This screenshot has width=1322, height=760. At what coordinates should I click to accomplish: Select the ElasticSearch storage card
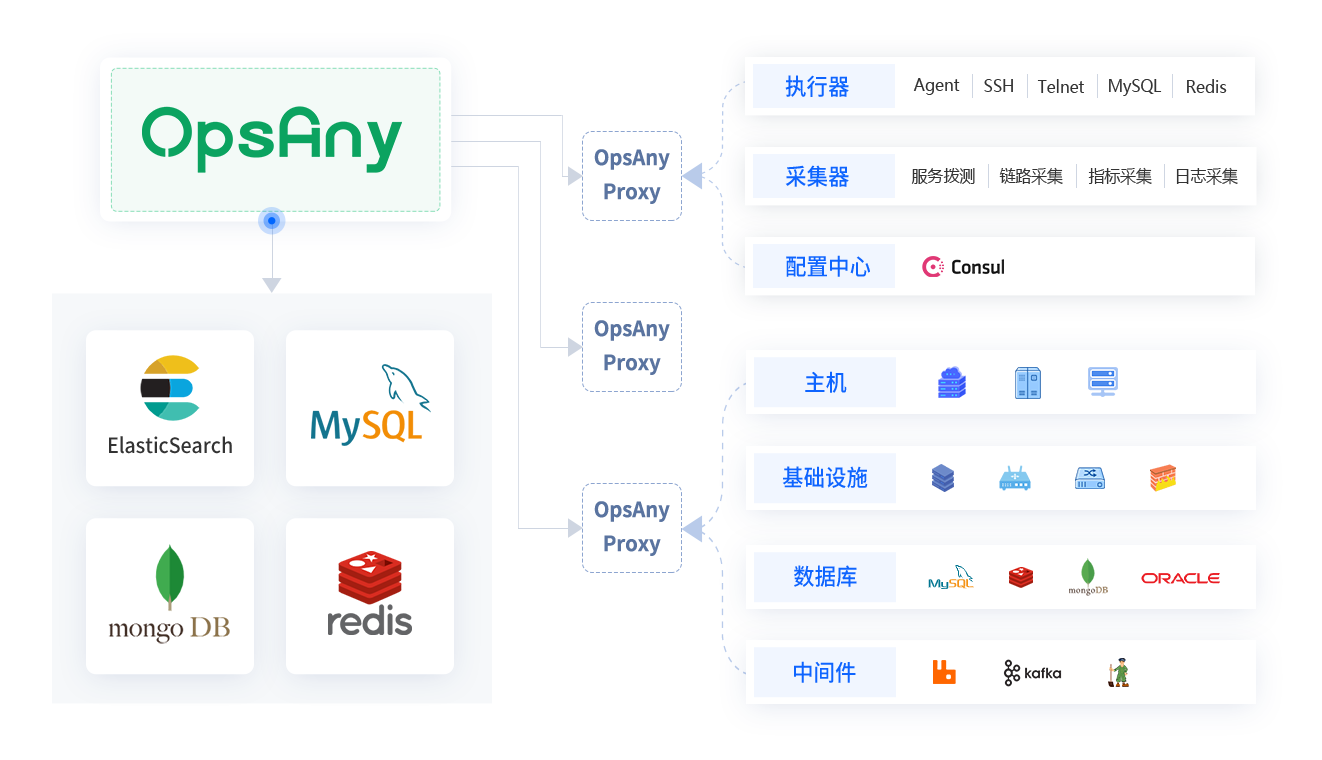point(170,408)
